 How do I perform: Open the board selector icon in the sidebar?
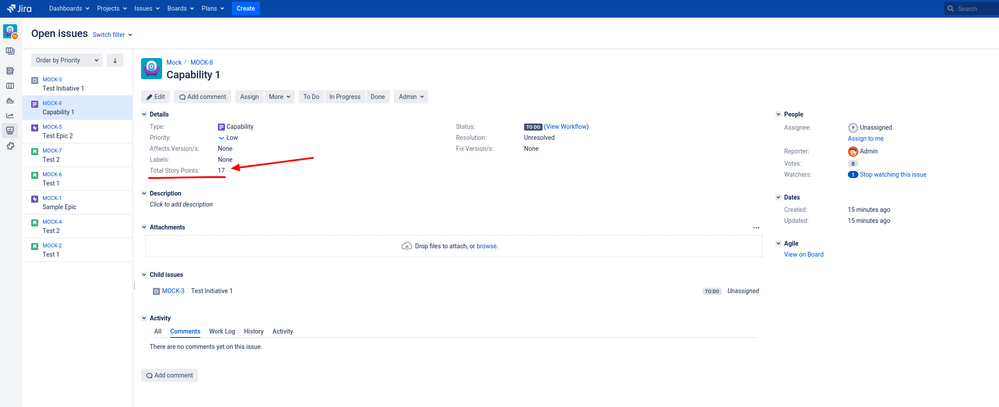[x=10, y=51]
